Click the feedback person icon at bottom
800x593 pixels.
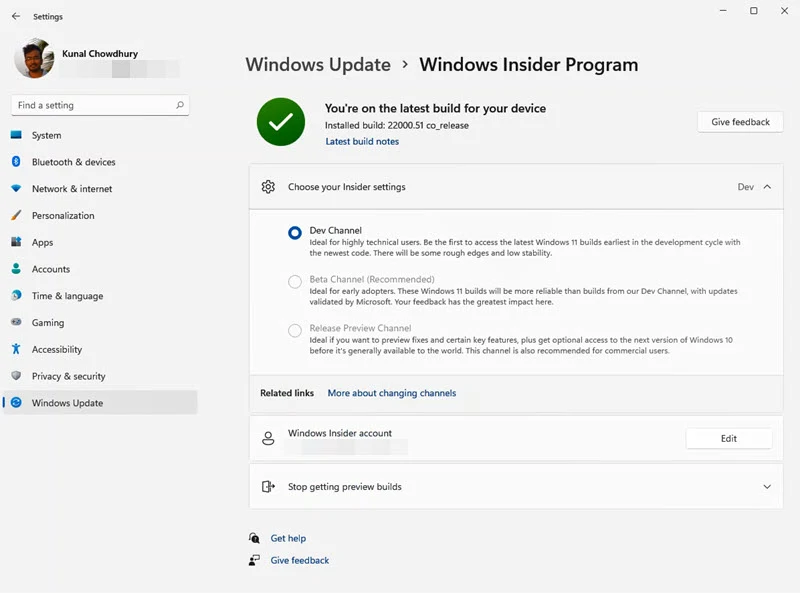pos(254,560)
